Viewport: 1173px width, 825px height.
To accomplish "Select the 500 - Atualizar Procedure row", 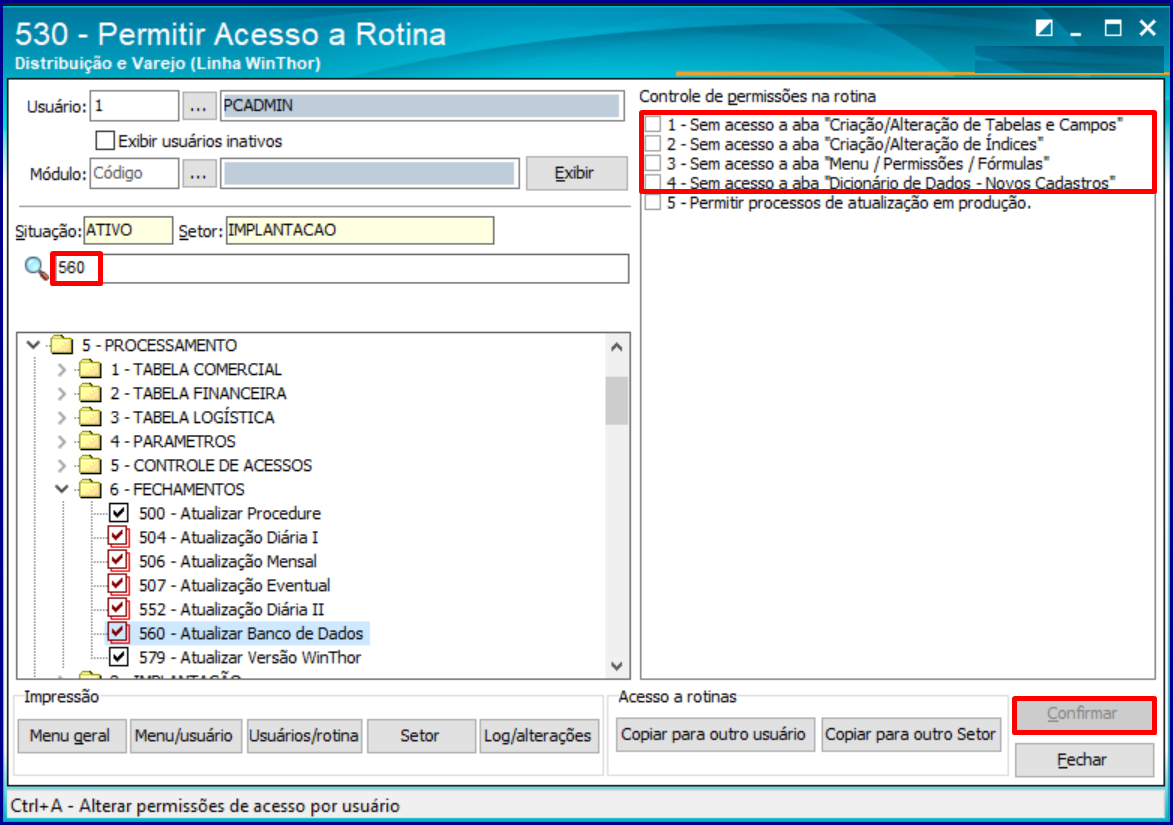I will point(230,513).
